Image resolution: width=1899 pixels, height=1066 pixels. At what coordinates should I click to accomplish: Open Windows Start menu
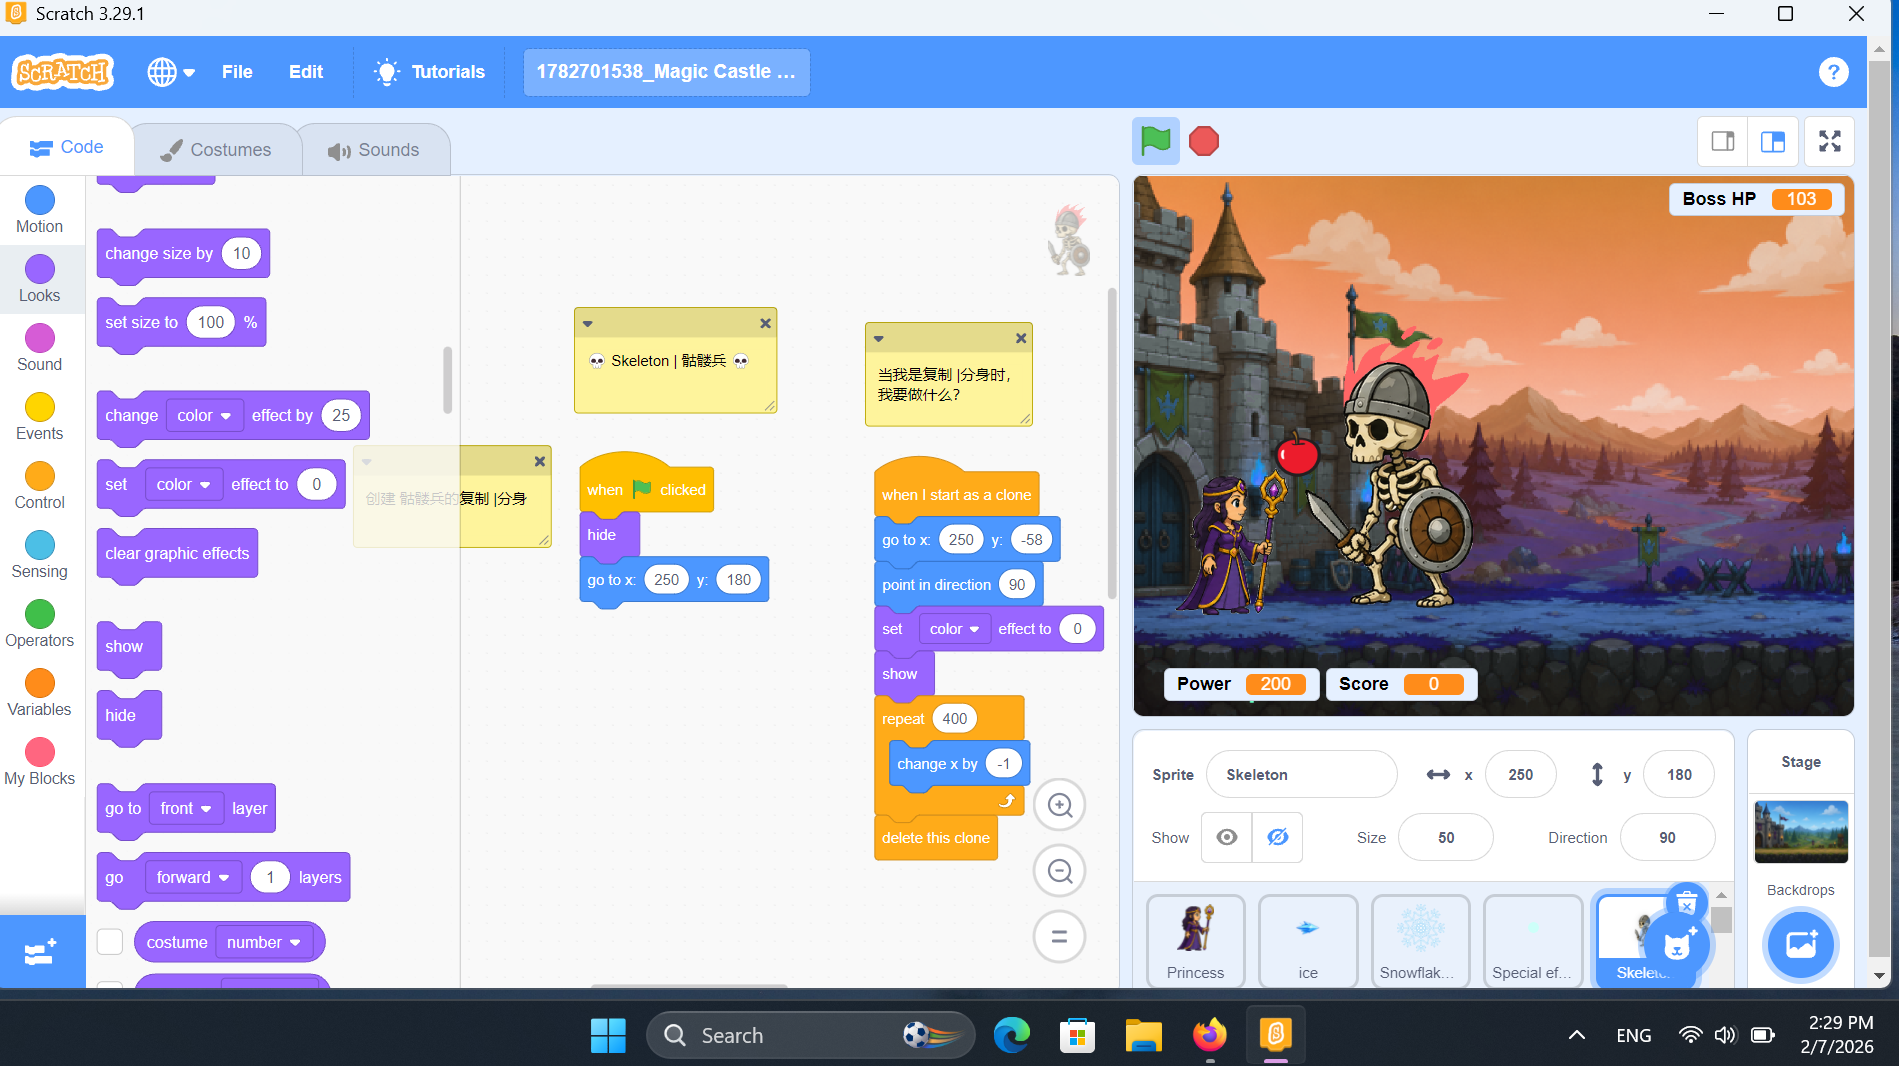pos(608,1035)
